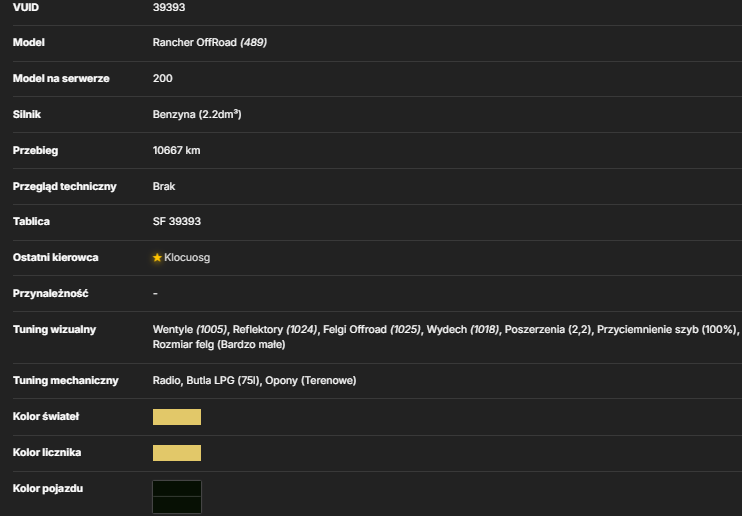The width and height of the screenshot is (742, 516).
Task: Click Opony (Terenowe) entry
Action: point(310,381)
